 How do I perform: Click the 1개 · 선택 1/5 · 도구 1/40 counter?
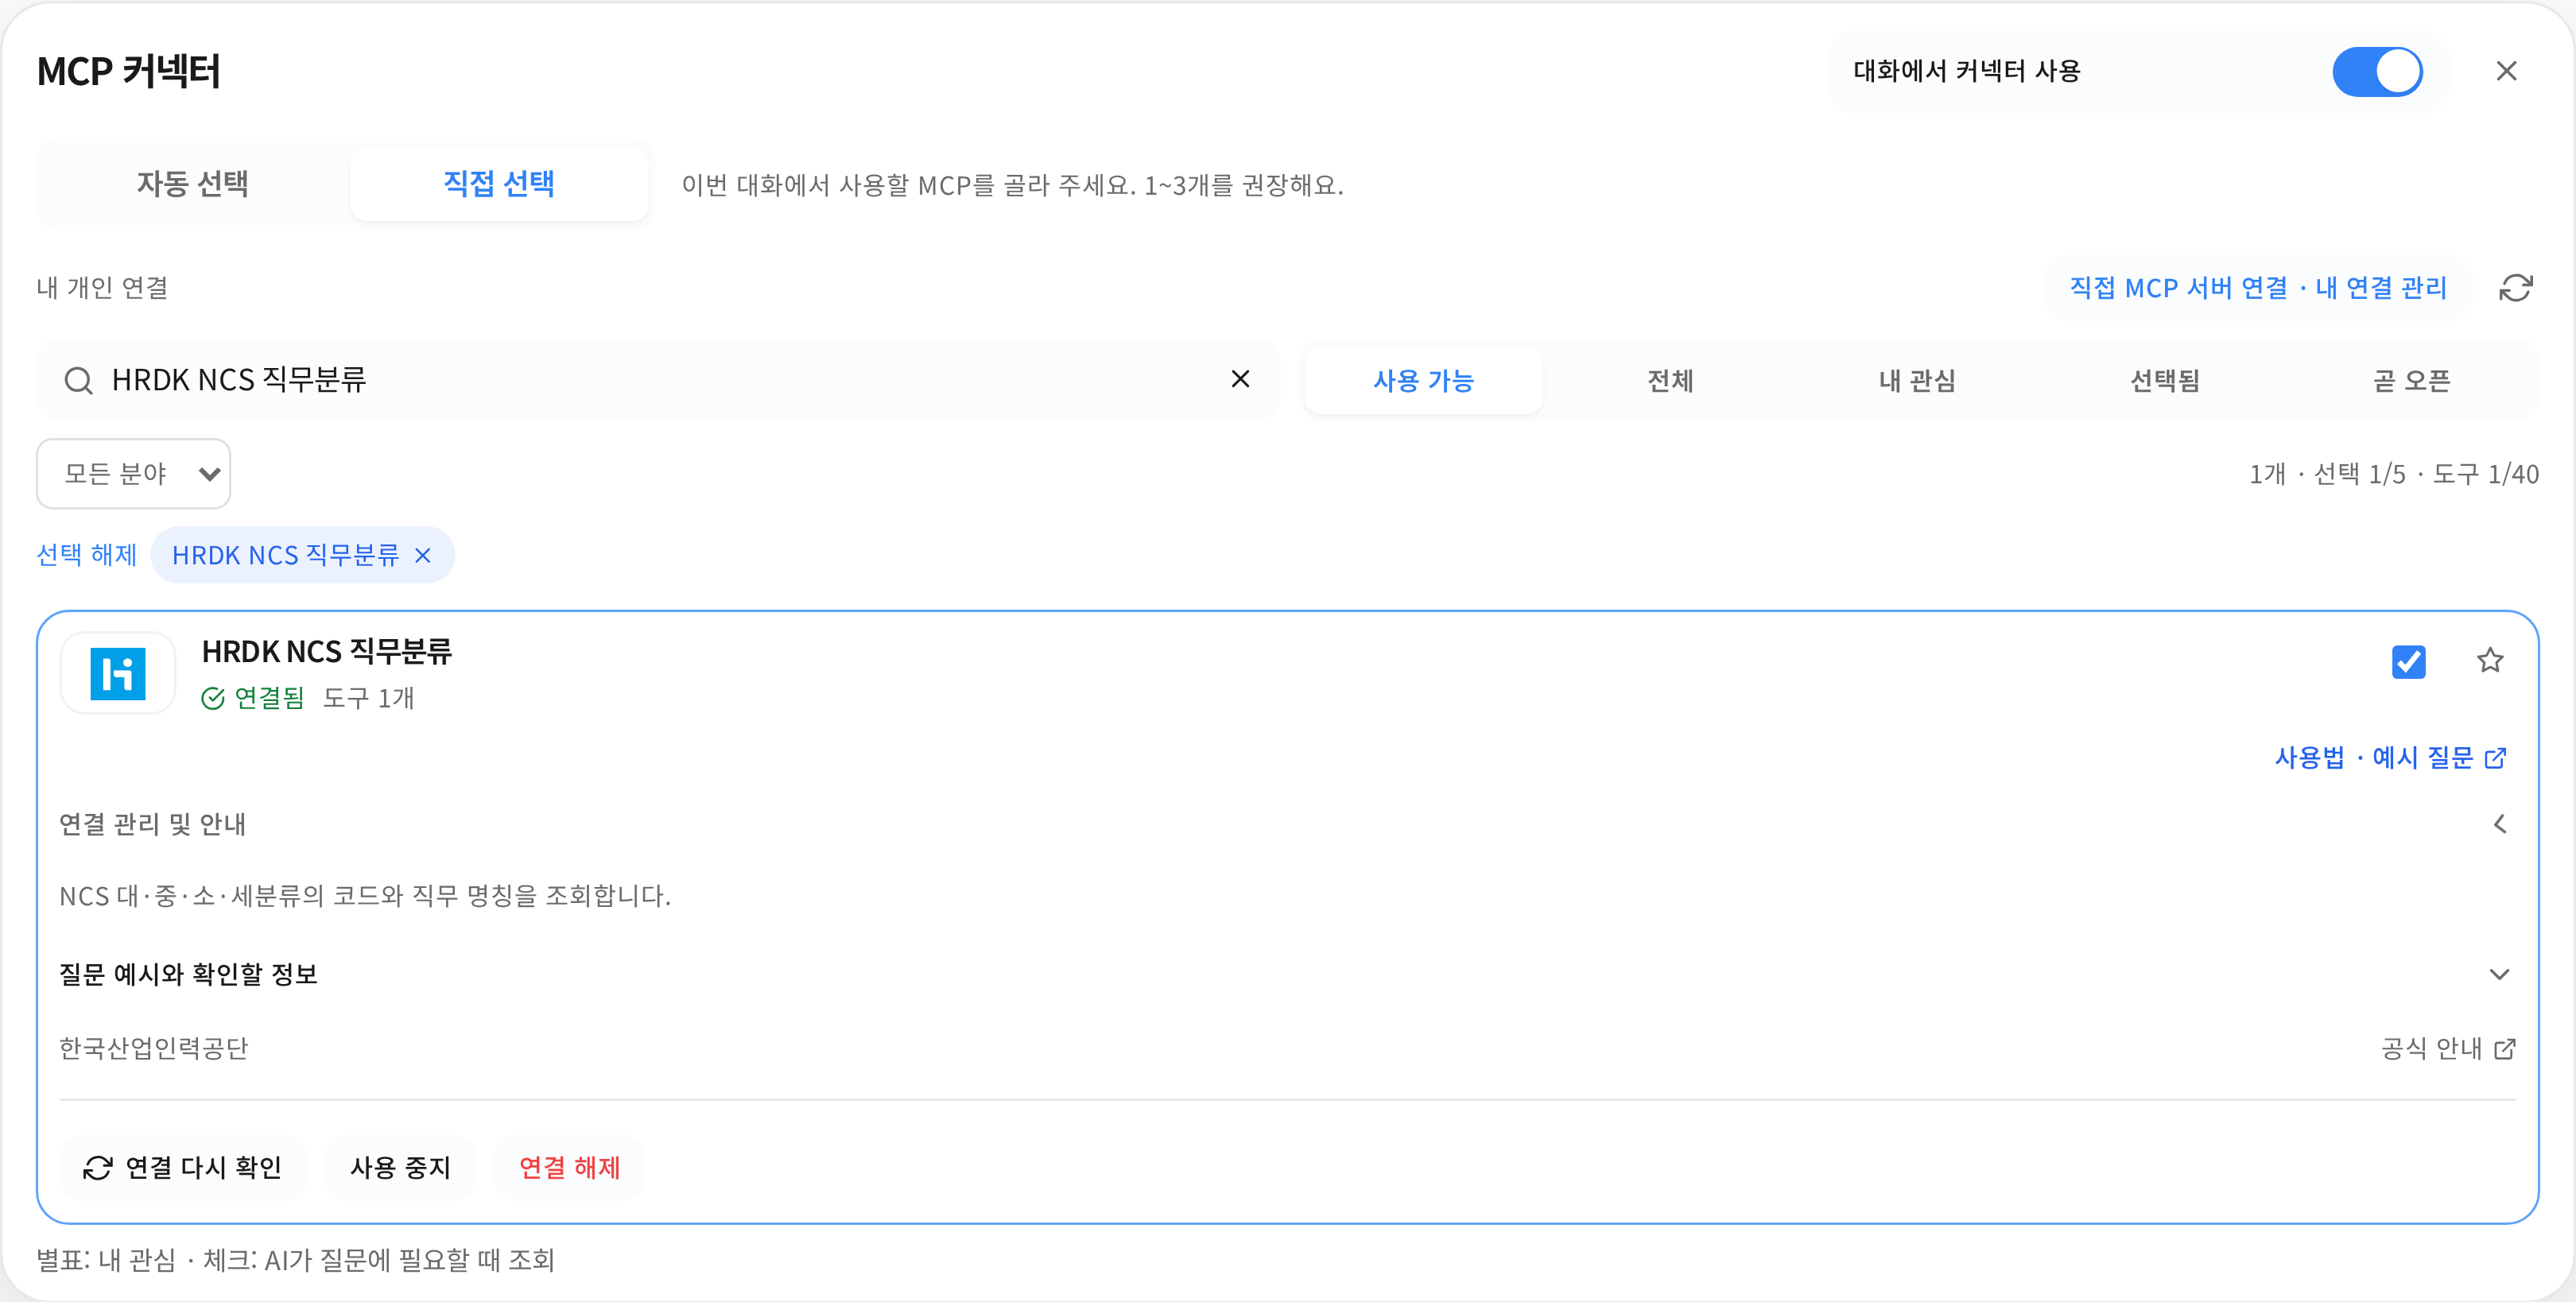pyautogui.click(x=2394, y=474)
